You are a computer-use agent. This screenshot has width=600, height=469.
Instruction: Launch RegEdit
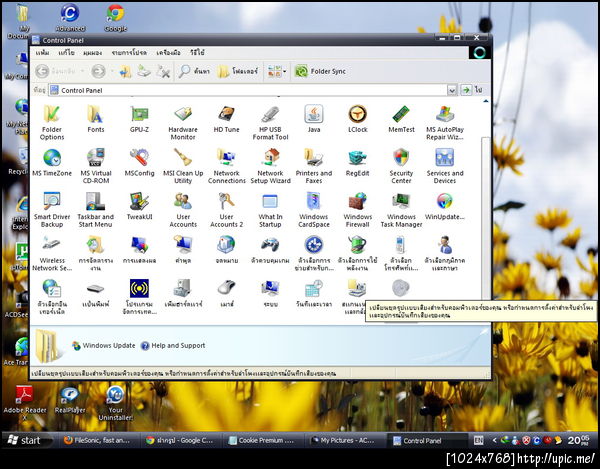pos(357,163)
